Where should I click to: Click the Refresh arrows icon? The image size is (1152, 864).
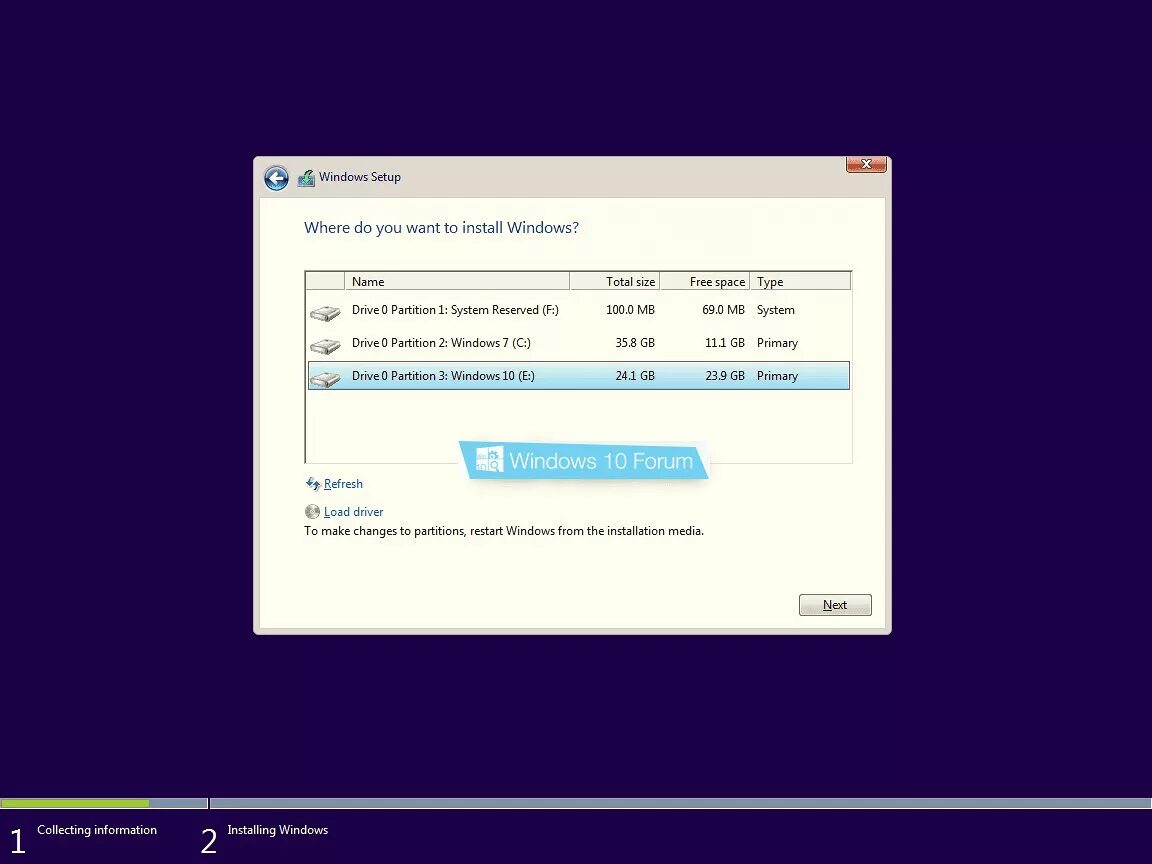point(312,483)
